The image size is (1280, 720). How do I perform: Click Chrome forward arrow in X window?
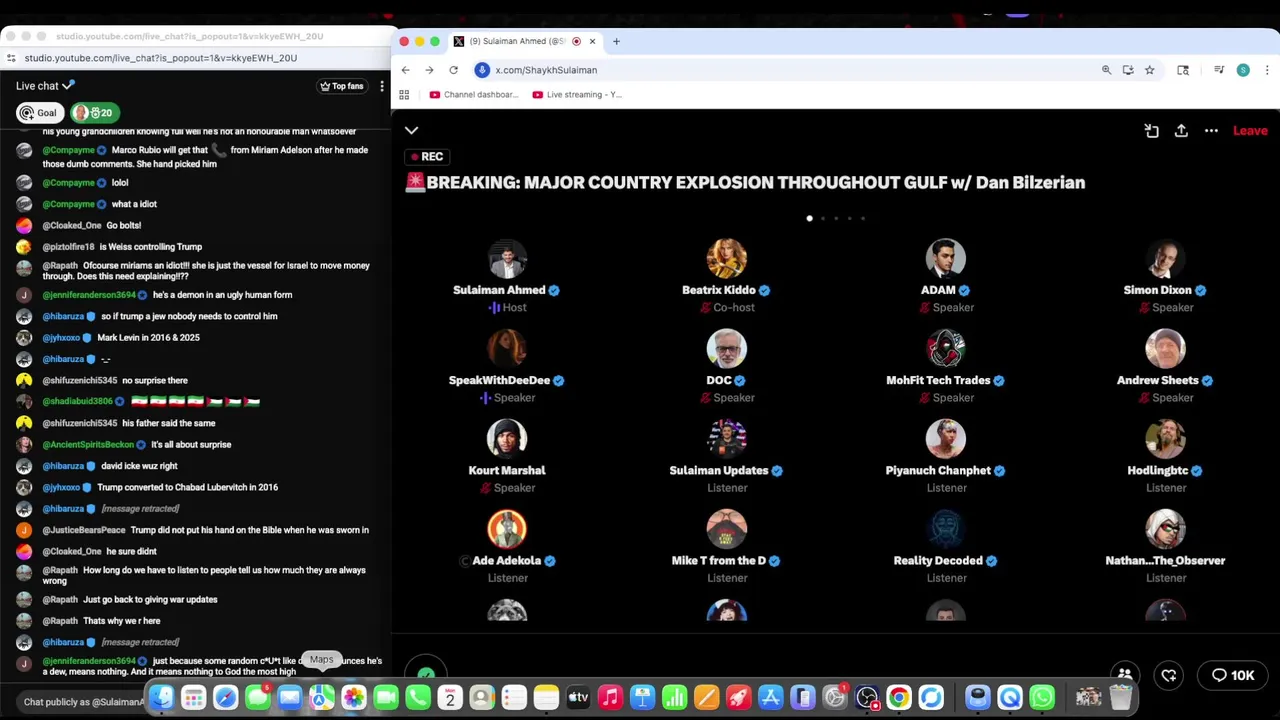[429, 70]
